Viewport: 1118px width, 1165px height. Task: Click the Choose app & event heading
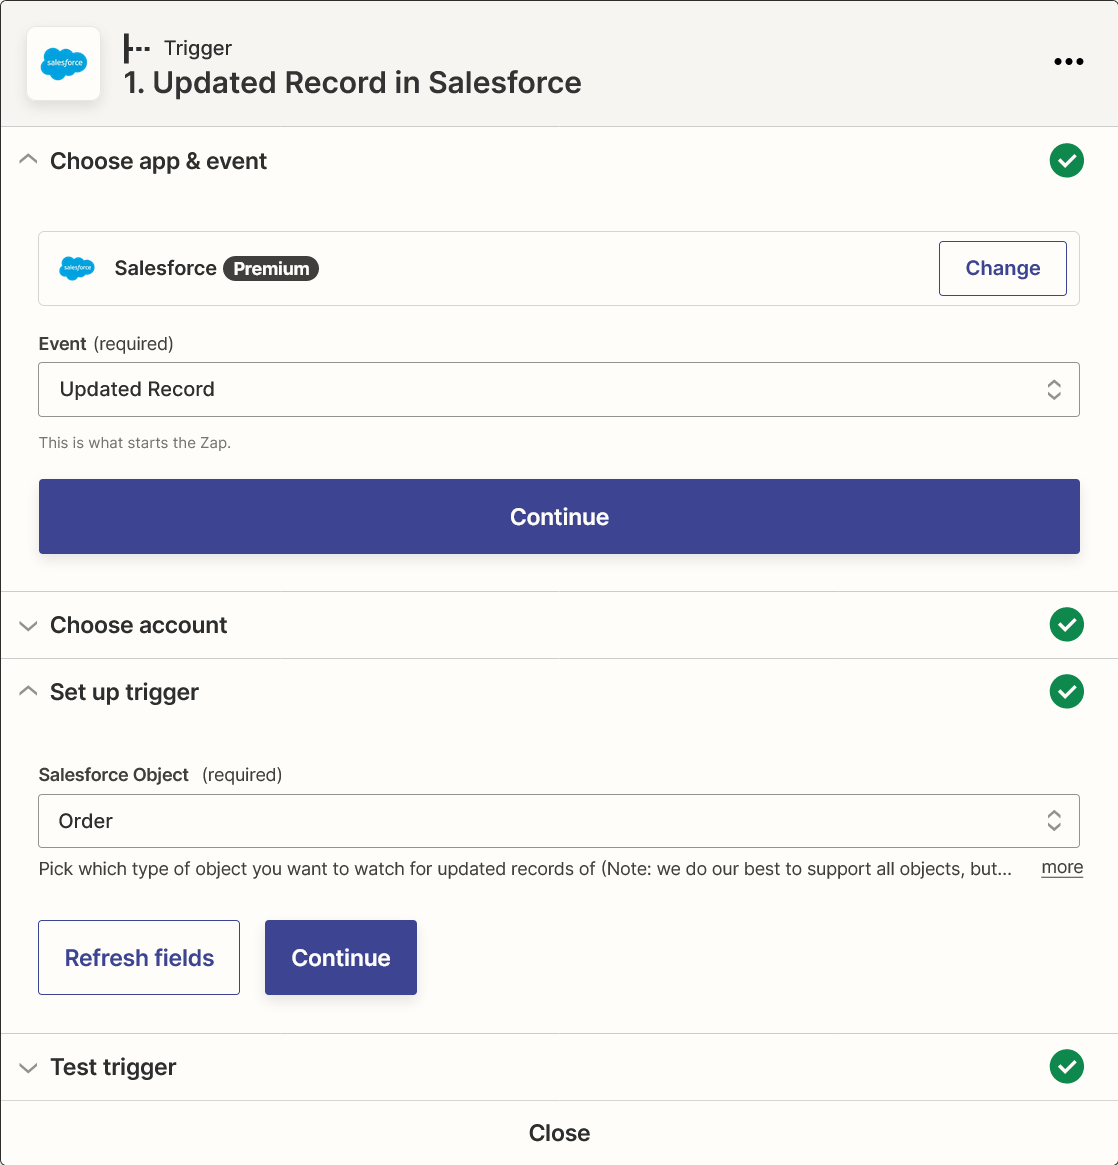point(158,161)
